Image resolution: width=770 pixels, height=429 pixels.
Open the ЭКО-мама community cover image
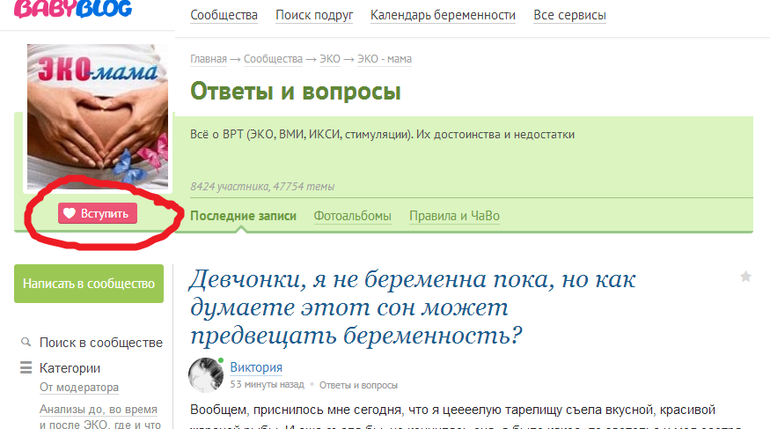click(x=97, y=116)
